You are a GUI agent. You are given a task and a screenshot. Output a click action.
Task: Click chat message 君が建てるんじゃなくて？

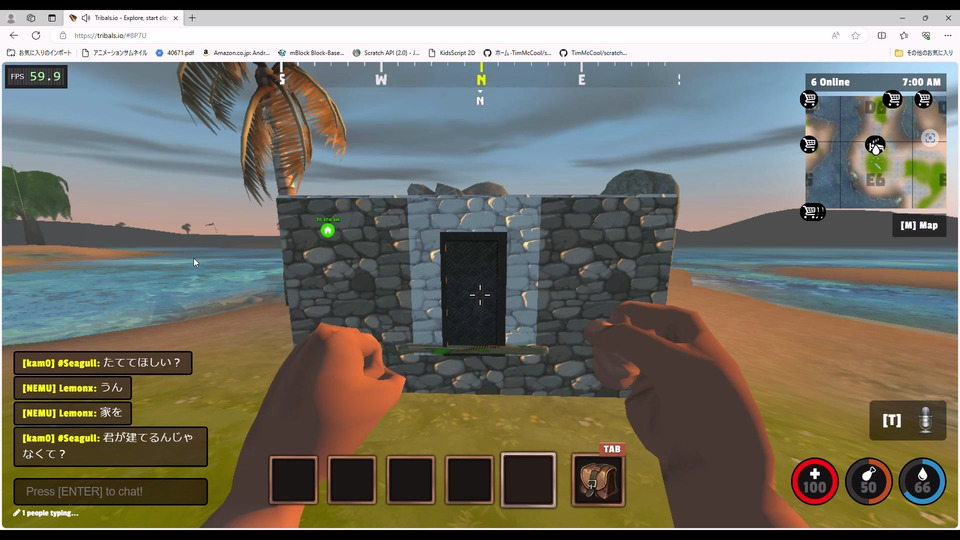108,446
